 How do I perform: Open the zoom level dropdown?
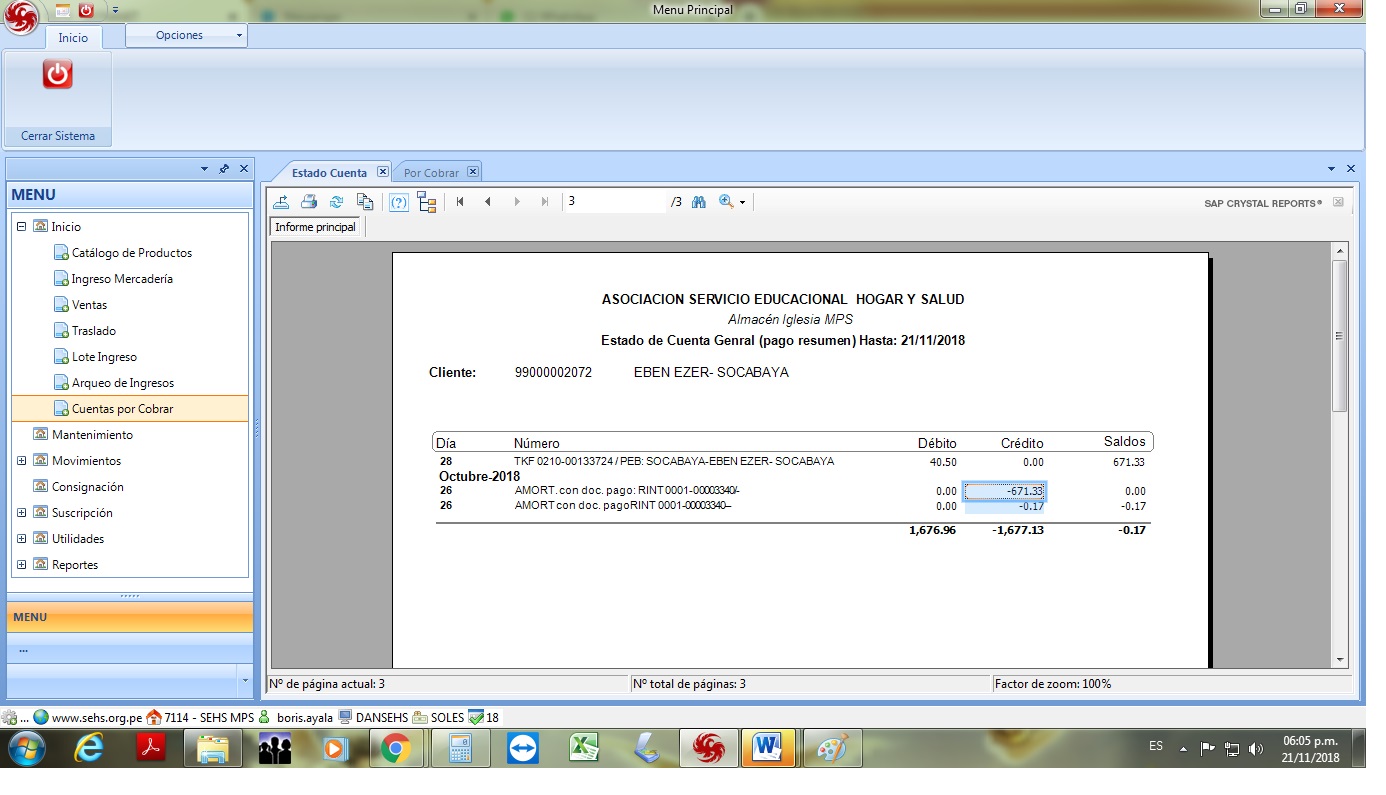pyautogui.click(x=732, y=202)
